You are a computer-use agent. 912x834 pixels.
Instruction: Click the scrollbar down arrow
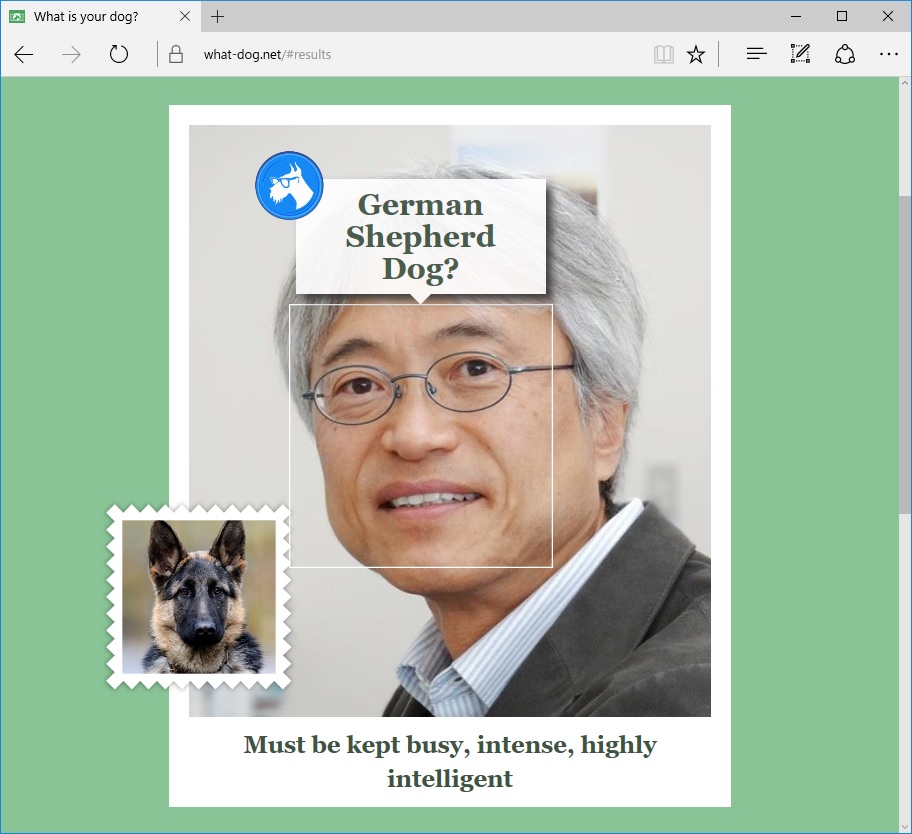904,826
